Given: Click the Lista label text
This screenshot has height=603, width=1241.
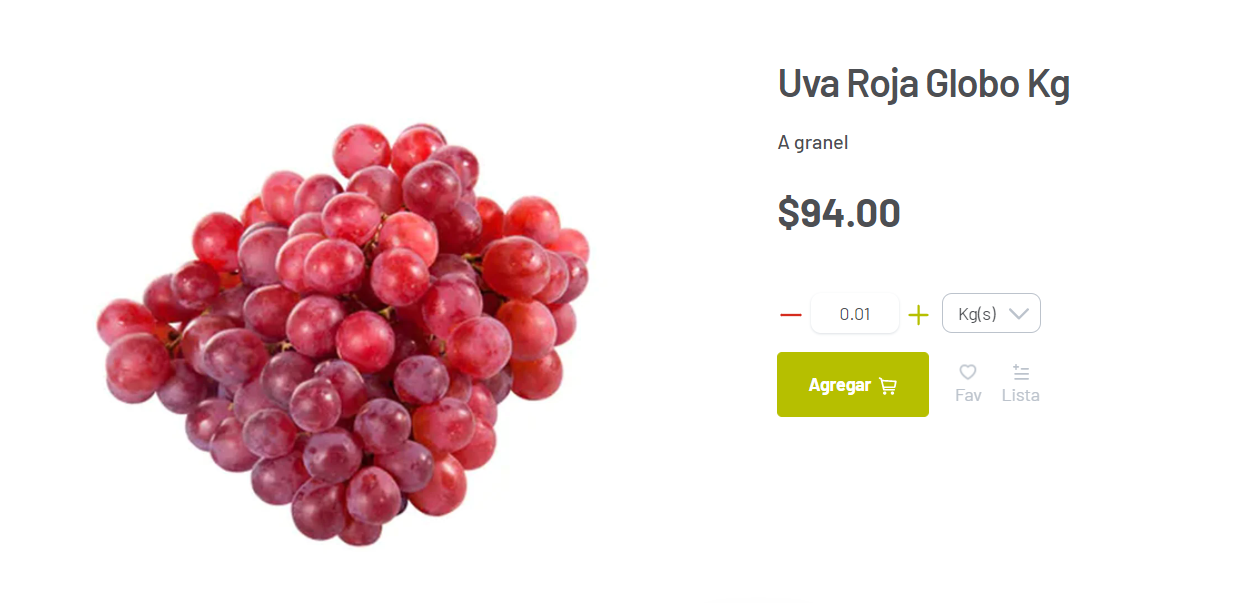Looking at the screenshot, I should pos(1021,395).
